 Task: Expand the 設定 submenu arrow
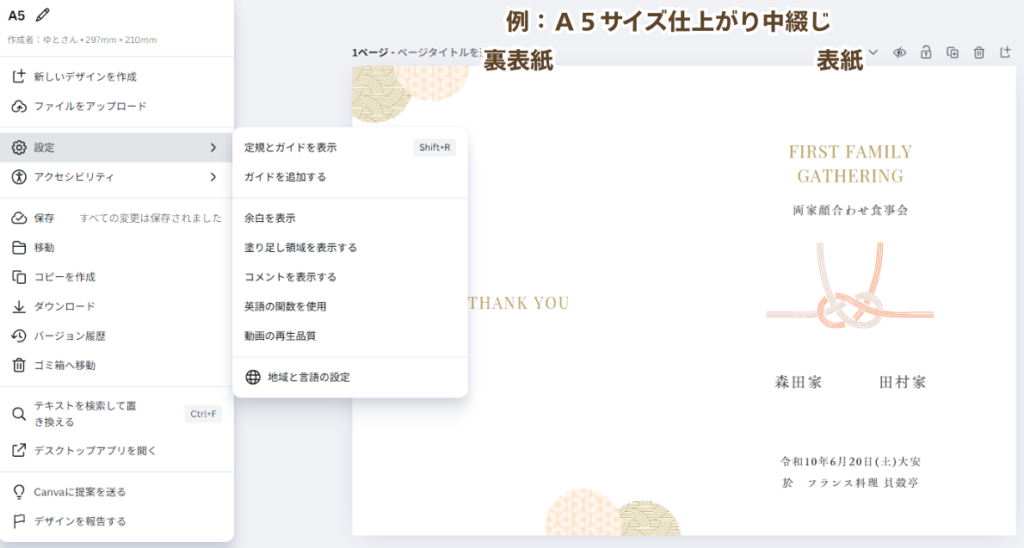[x=213, y=148]
